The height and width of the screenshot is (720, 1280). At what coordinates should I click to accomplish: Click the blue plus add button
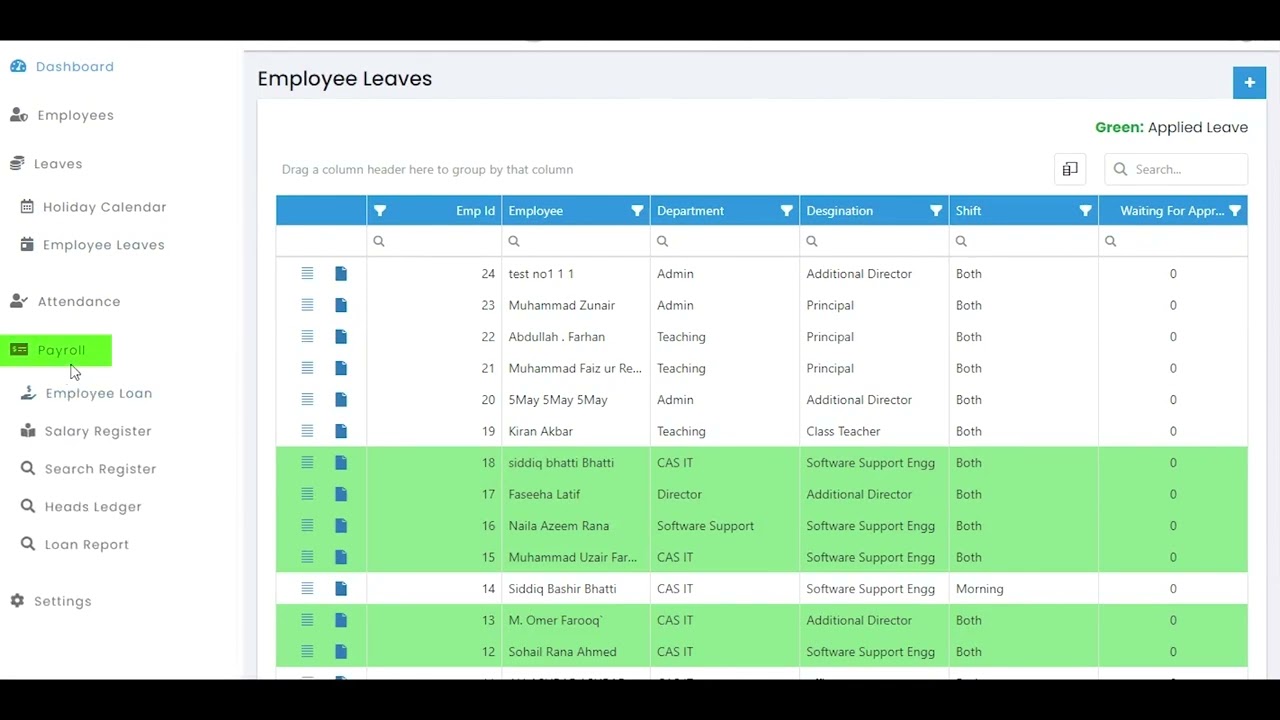1249,82
